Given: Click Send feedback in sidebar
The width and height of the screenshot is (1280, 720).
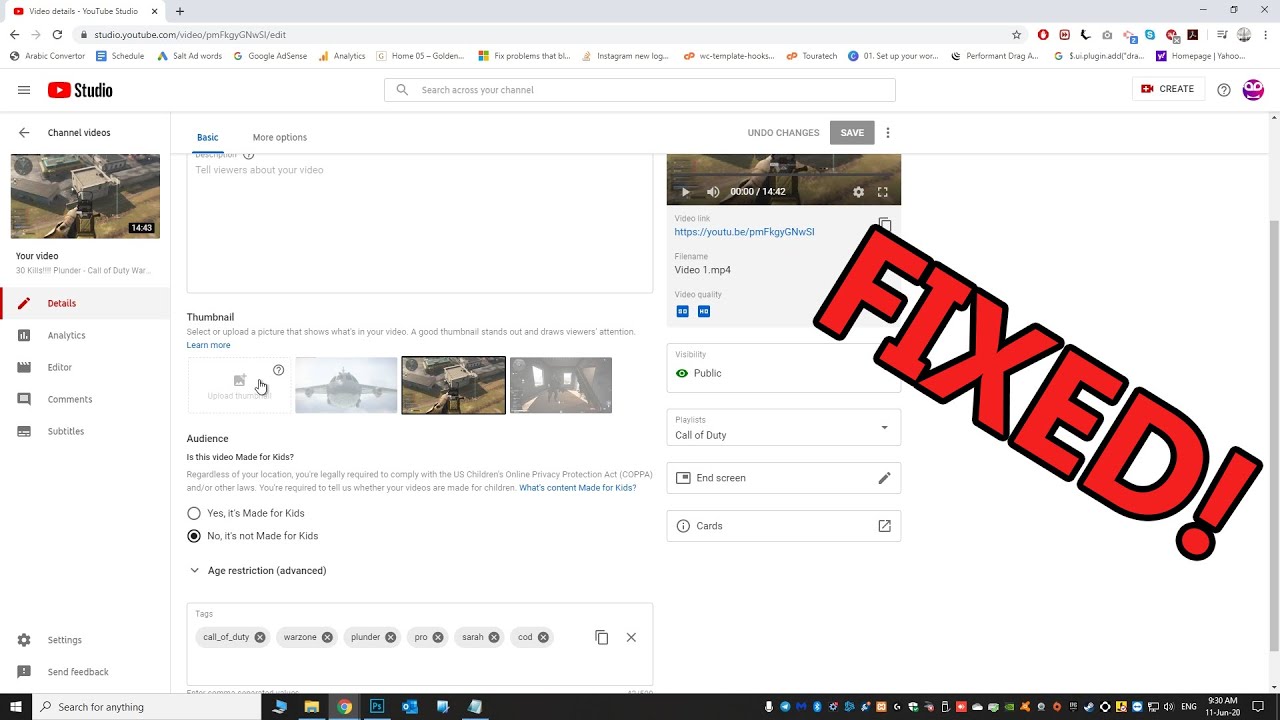Looking at the screenshot, I should [85, 672].
